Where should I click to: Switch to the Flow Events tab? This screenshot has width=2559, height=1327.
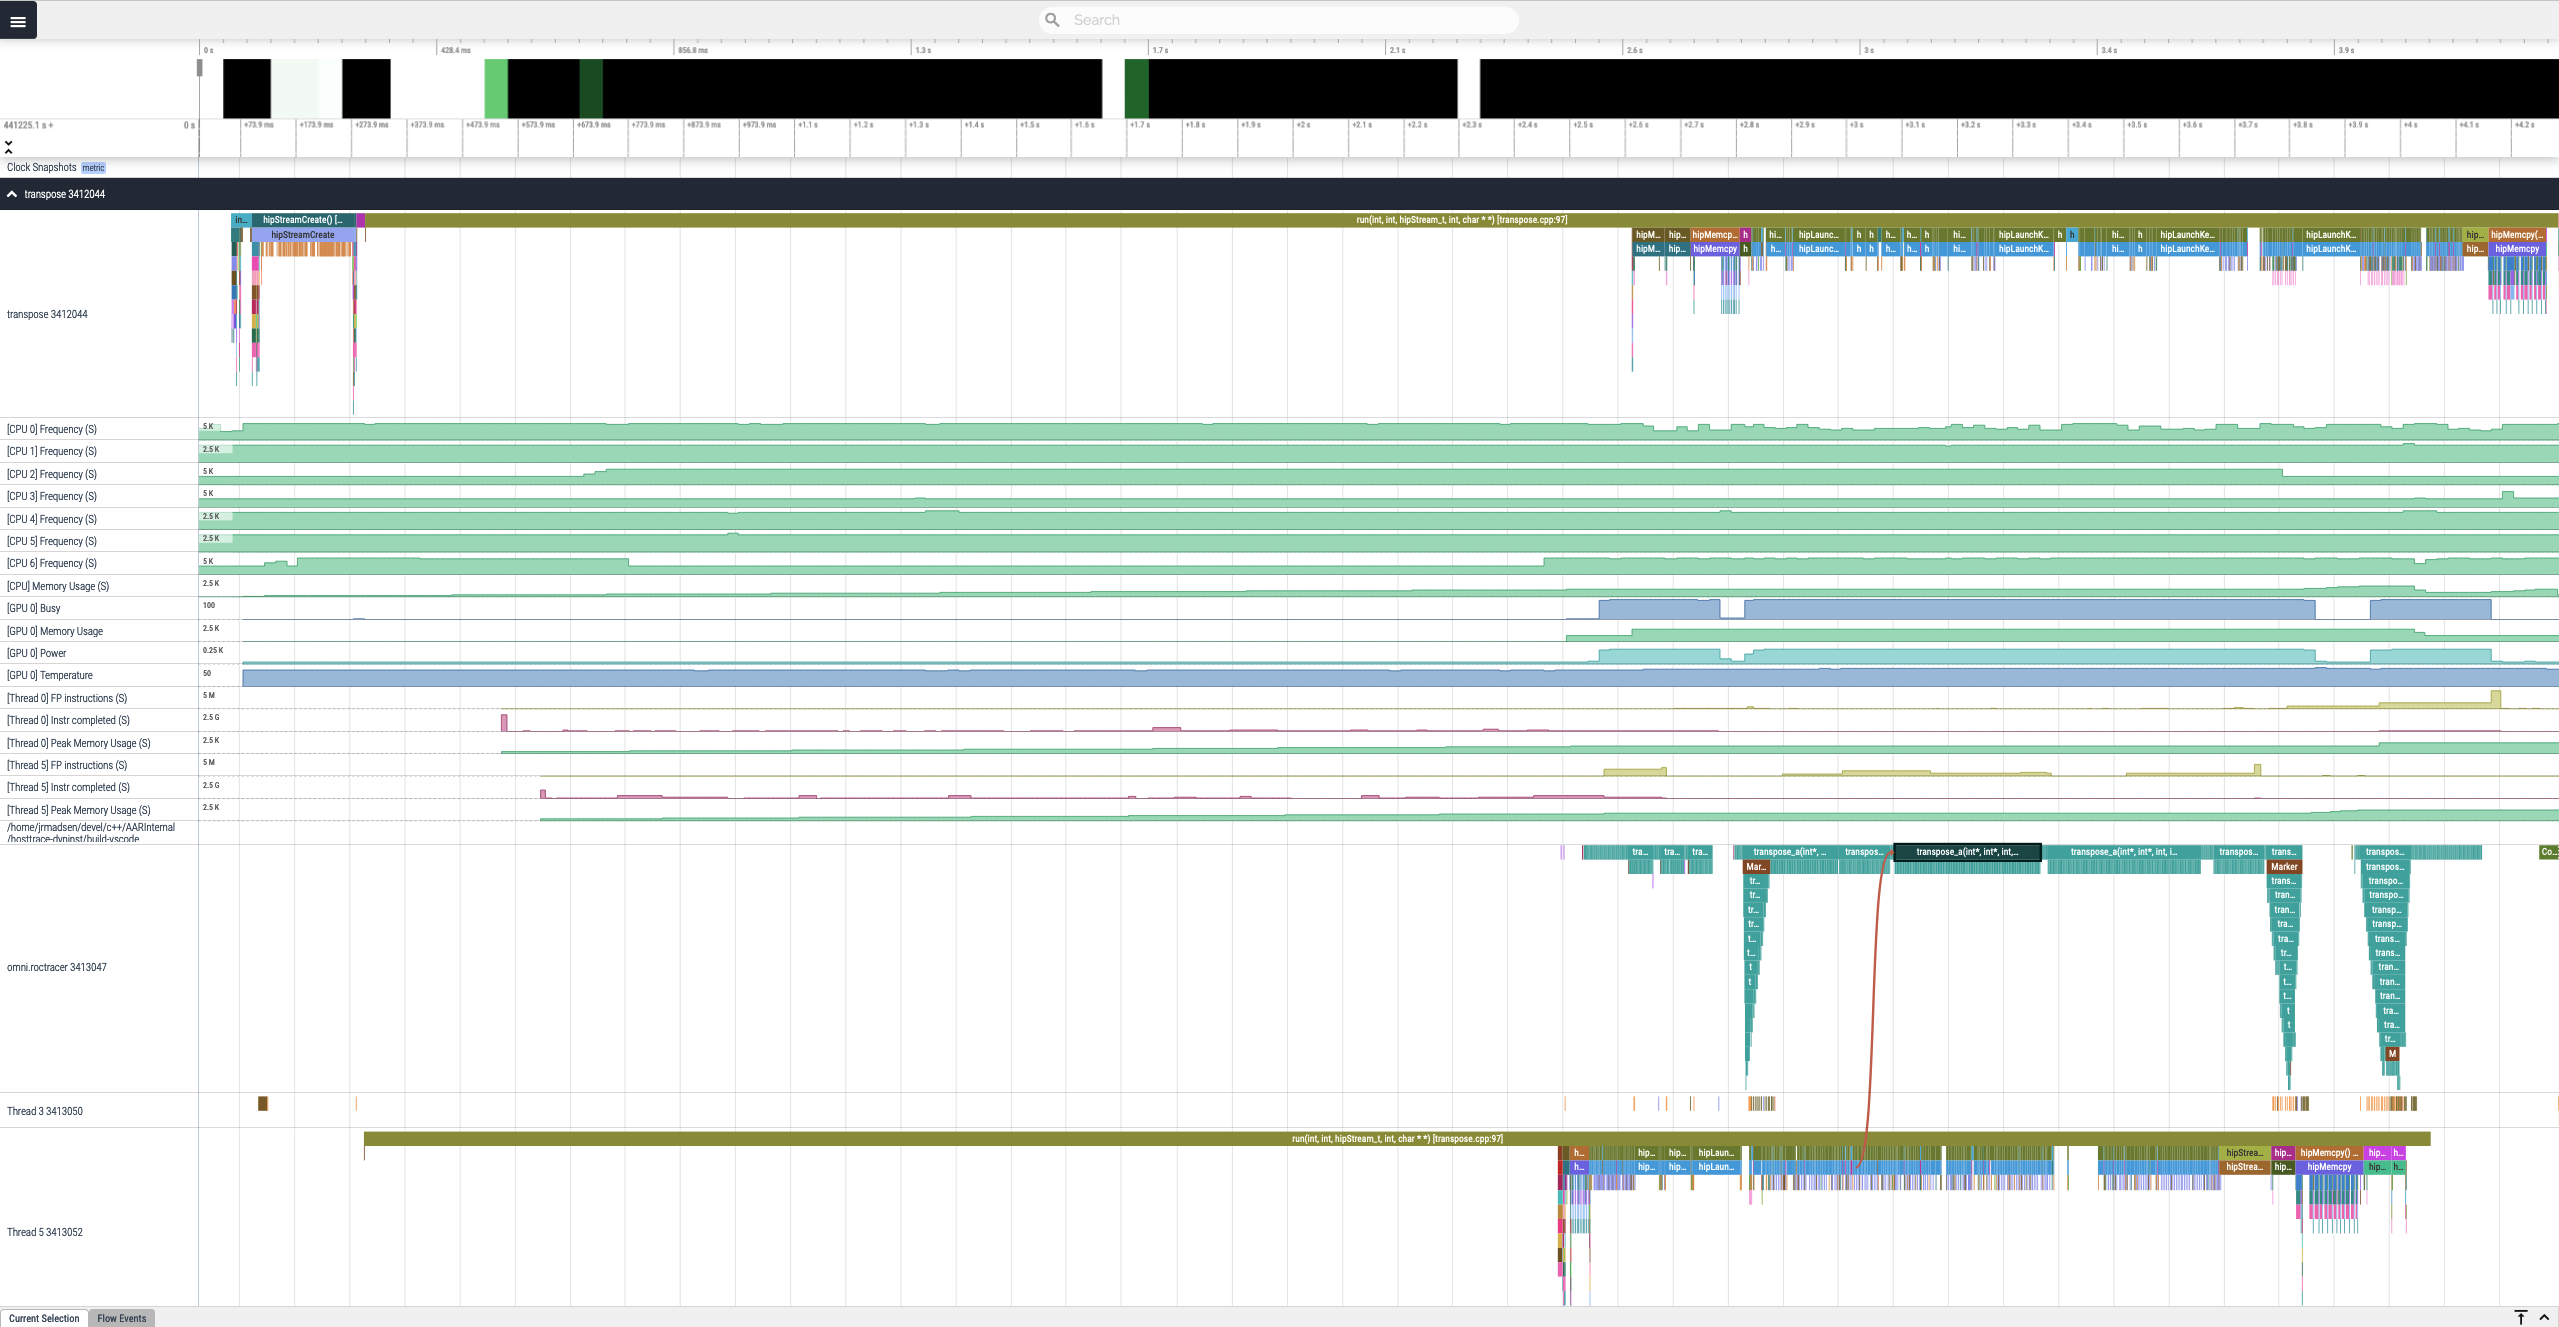(120, 1318)
